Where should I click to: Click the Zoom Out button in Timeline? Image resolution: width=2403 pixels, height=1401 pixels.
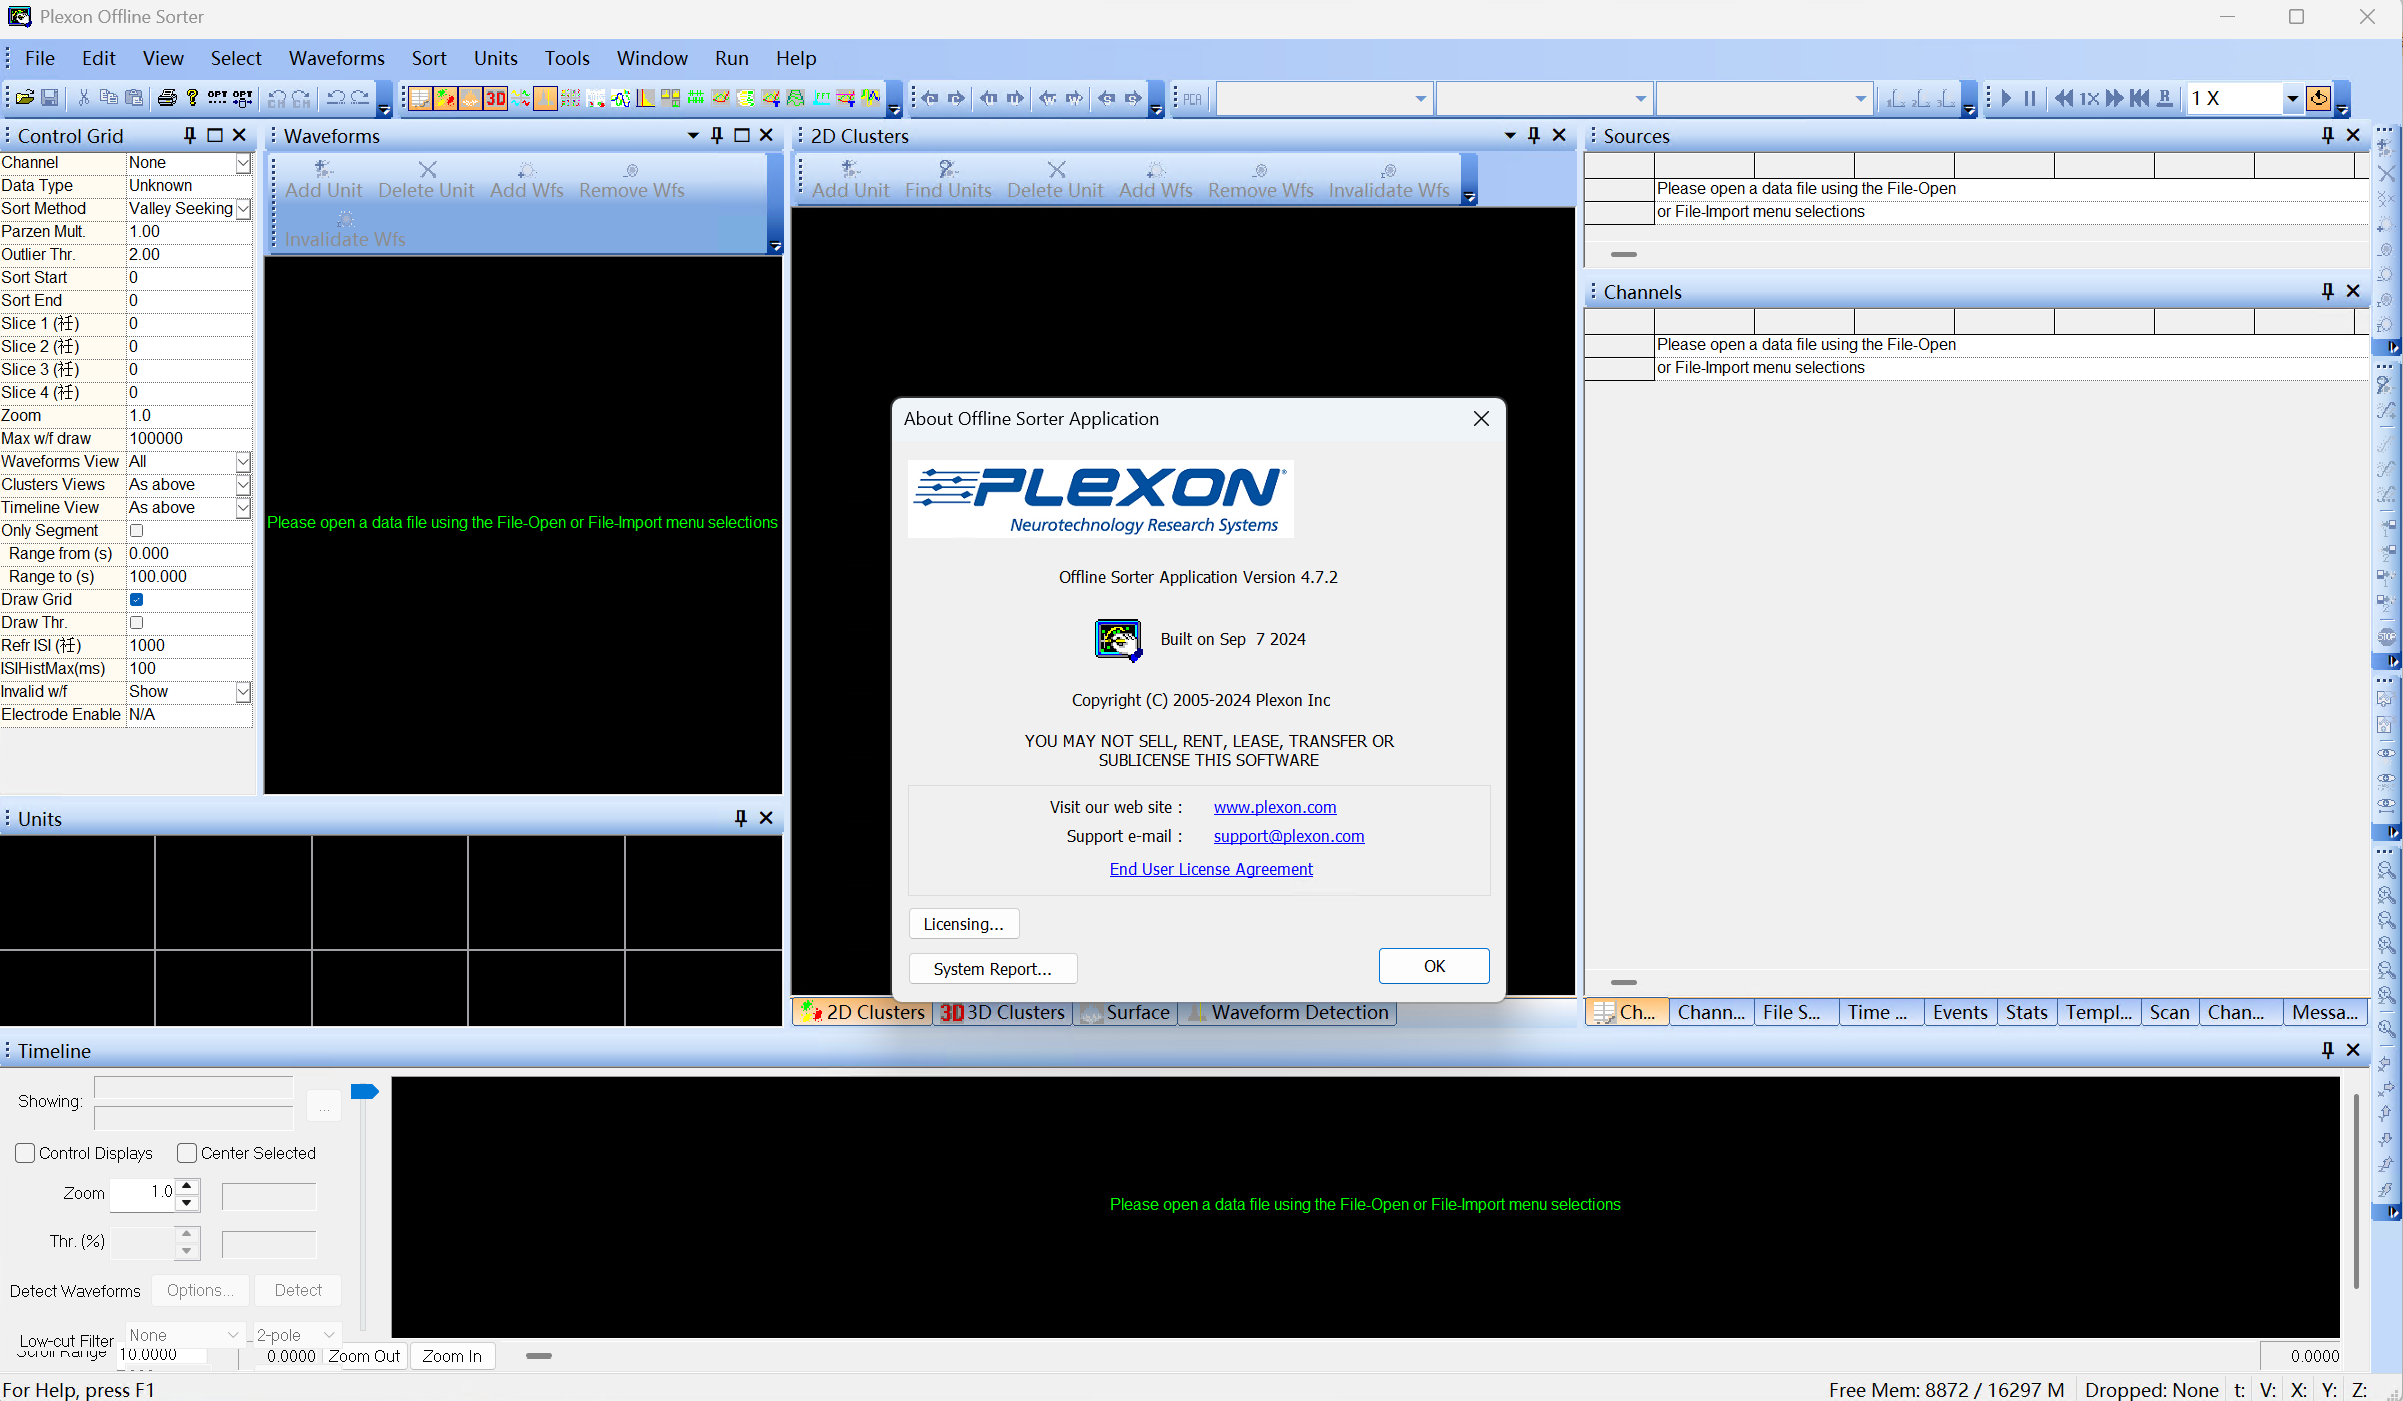(365, 1356)
